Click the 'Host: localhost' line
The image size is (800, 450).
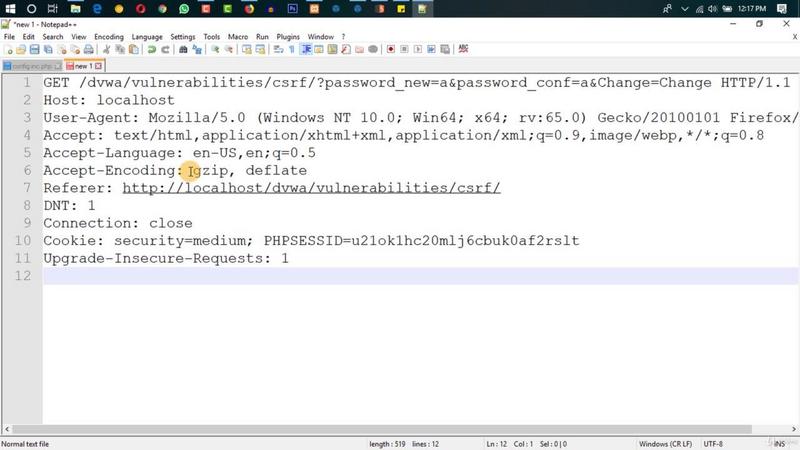109,100
